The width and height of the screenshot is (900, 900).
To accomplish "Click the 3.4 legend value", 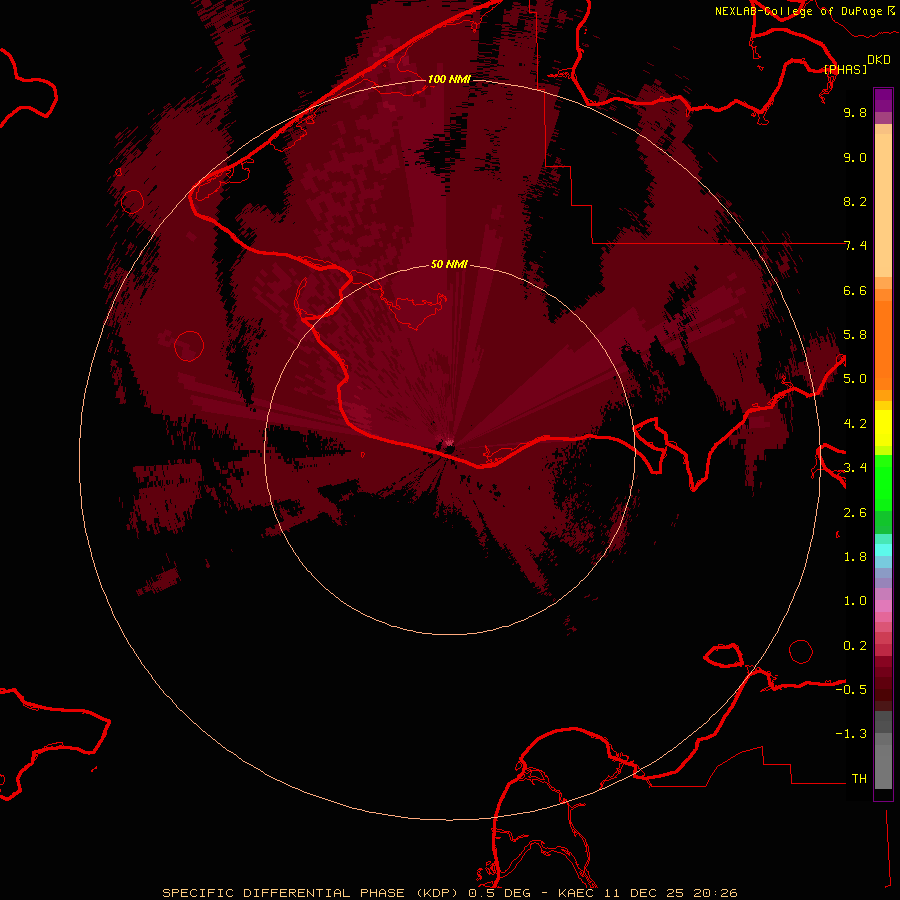I will coord(855,468).
